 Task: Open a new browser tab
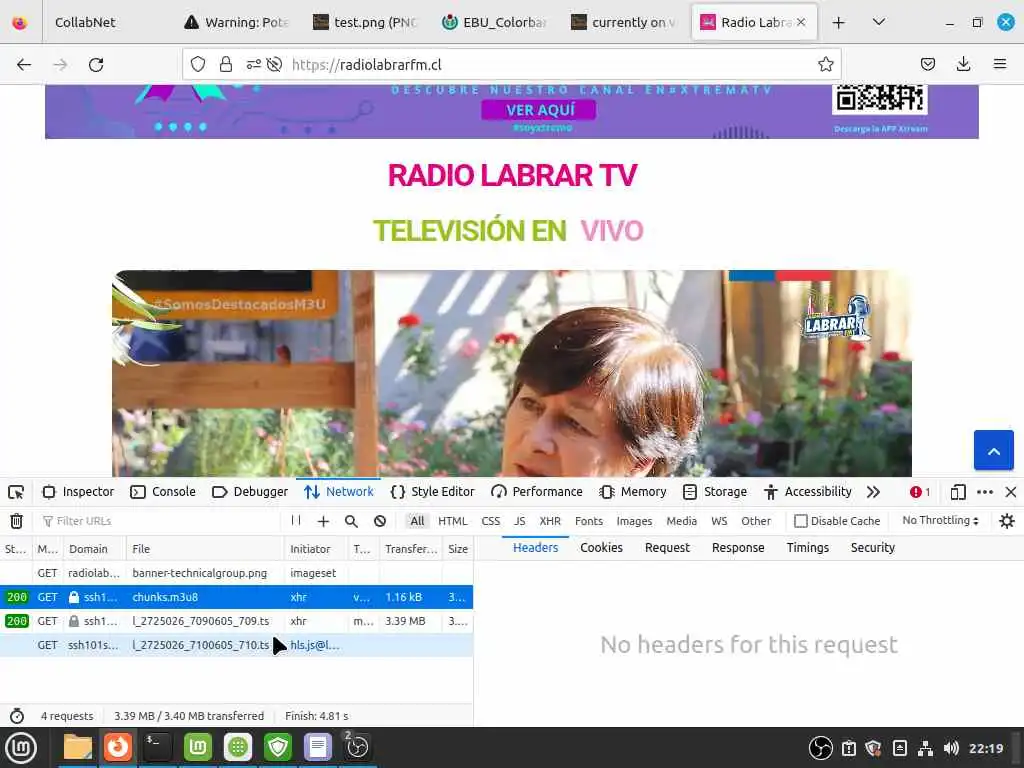[839, 22]
